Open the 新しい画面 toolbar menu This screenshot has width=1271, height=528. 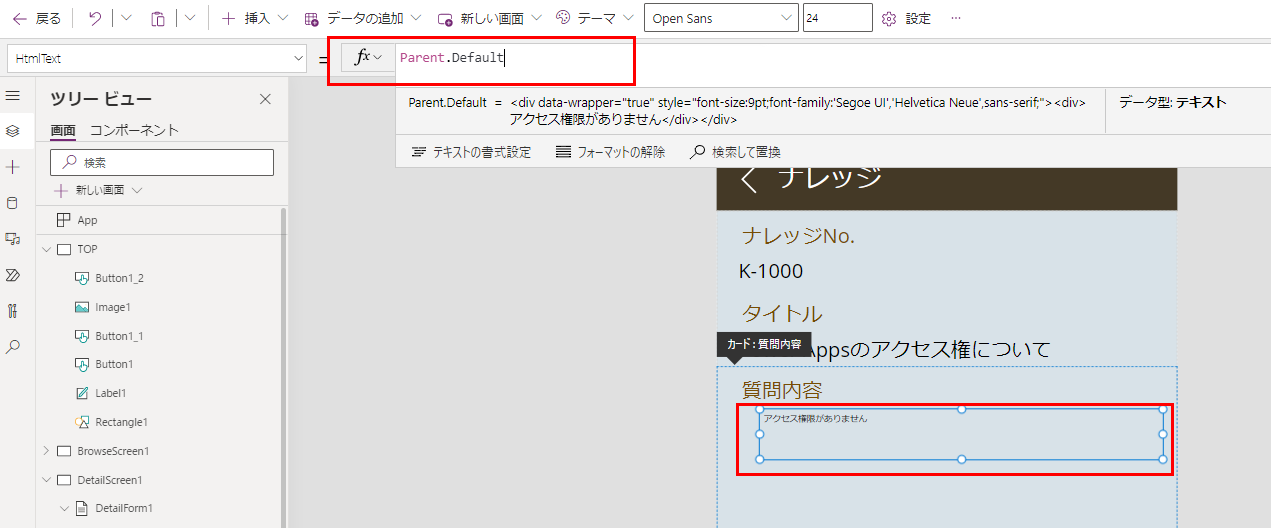pyautogui.click(x=490, y=18)
